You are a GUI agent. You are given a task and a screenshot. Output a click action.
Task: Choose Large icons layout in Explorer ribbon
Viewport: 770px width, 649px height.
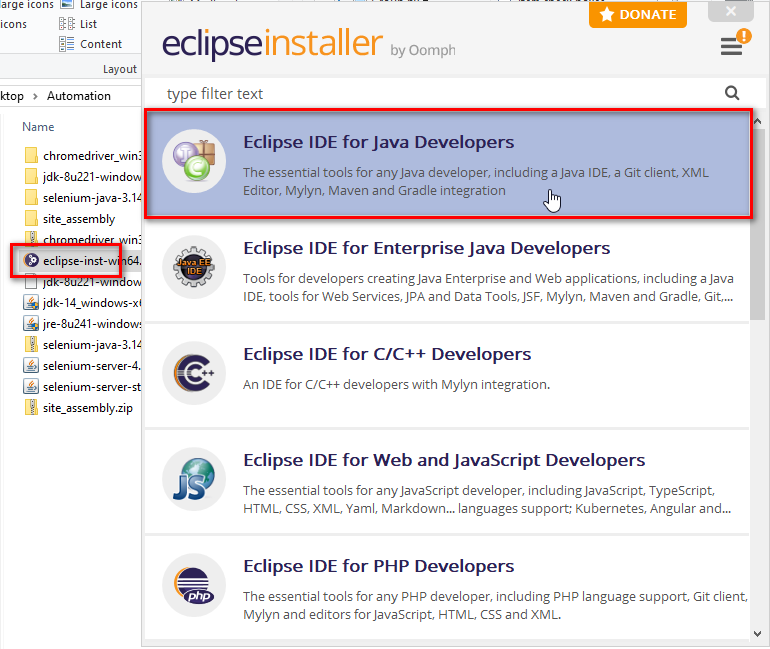100,5
